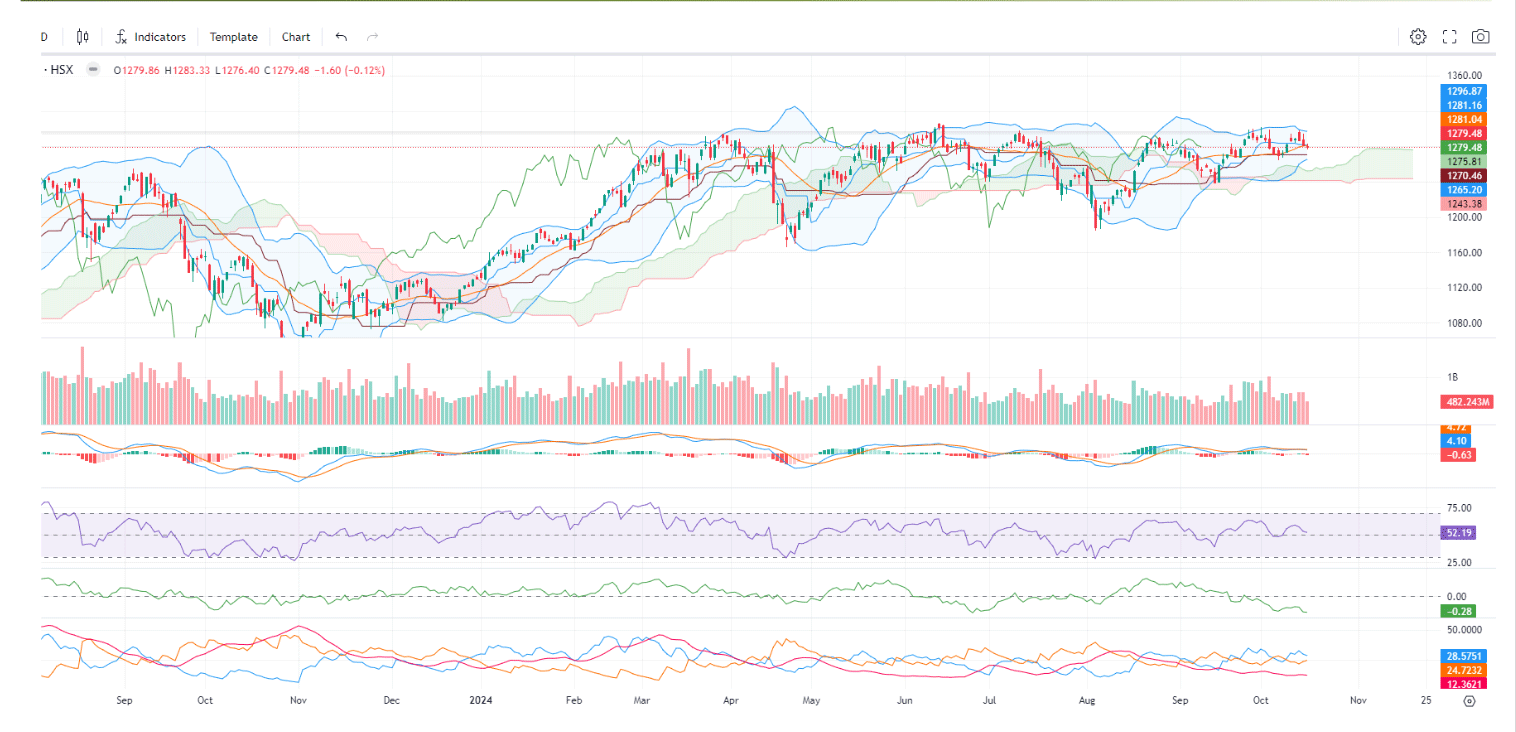
Task: Click the undo arrow
Action: click(x=341, y=37)
